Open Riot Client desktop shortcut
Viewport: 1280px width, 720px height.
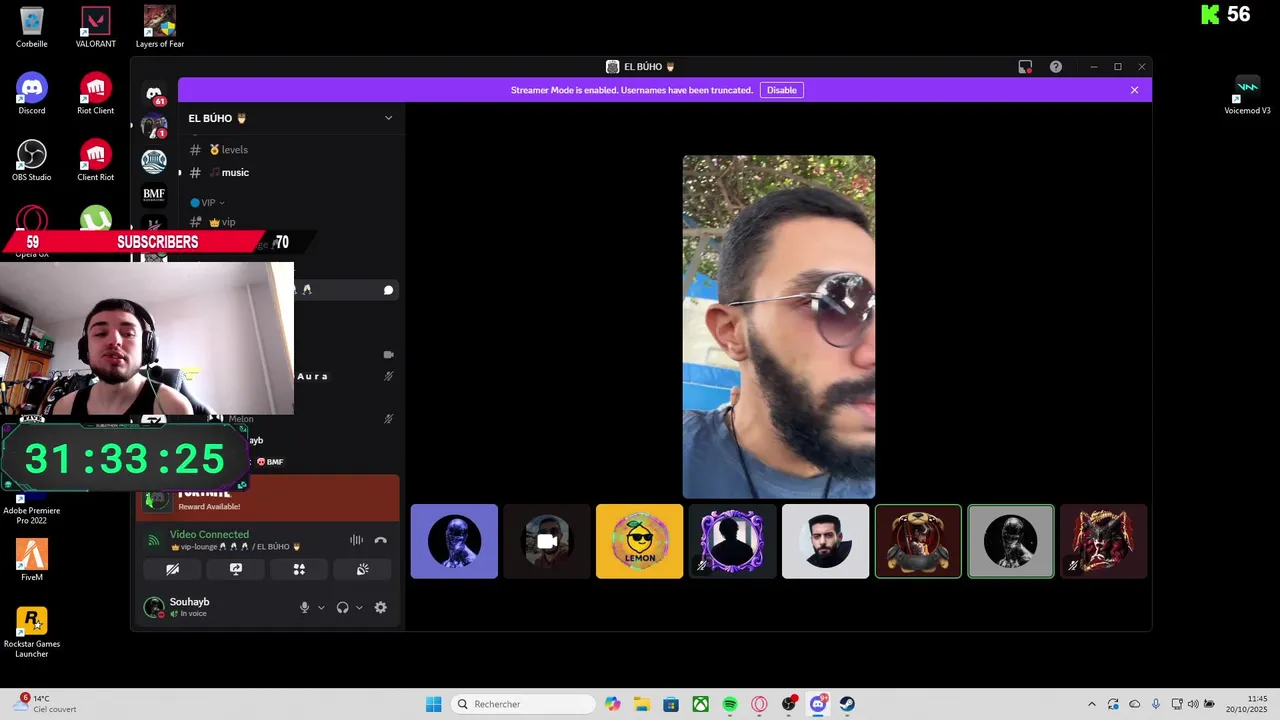click(96, 94)
